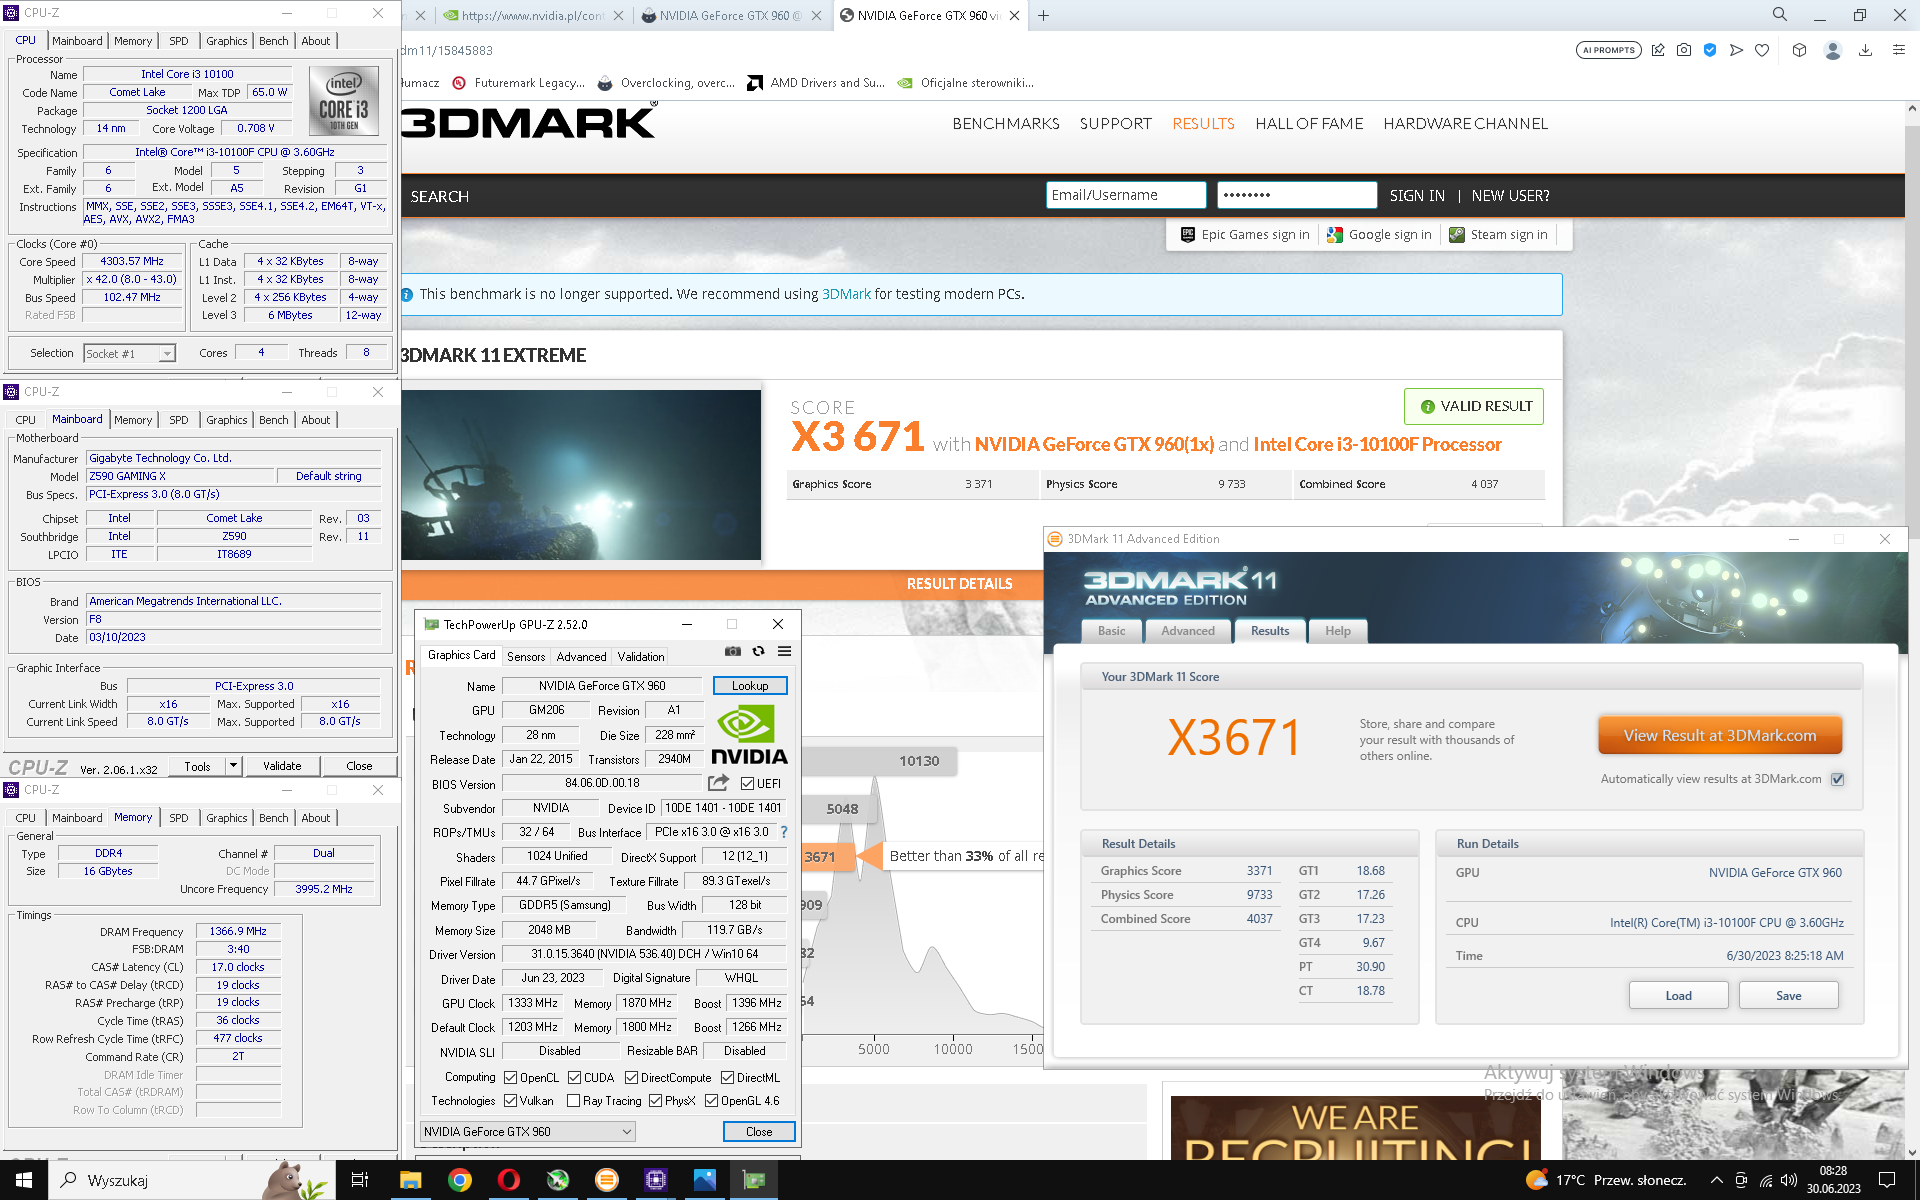This screenshot has width=1920, height=1200.
Task: Open the Opera pinboard edit icon
Action: pyautogui.click(x=1658, y=50)
